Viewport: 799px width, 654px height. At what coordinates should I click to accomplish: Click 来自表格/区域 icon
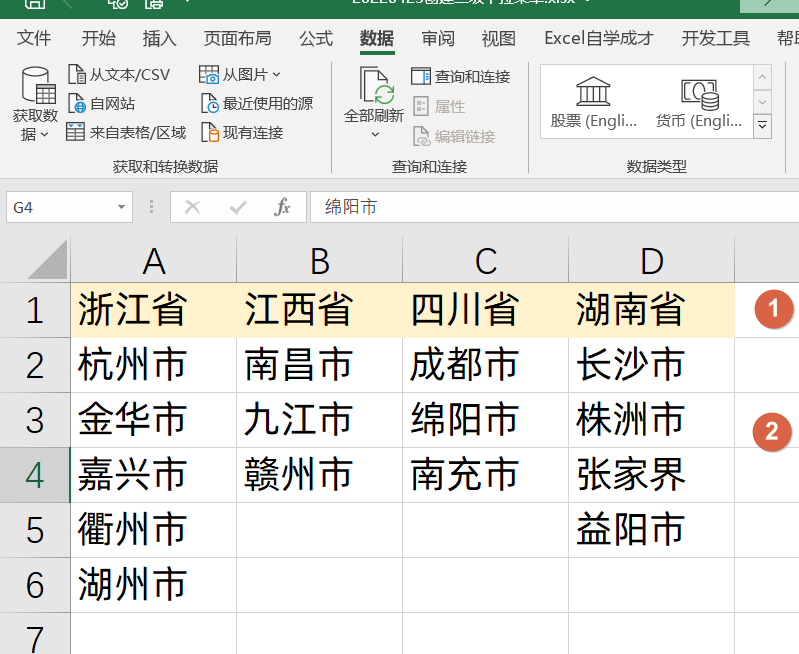(x=75, y=133)
